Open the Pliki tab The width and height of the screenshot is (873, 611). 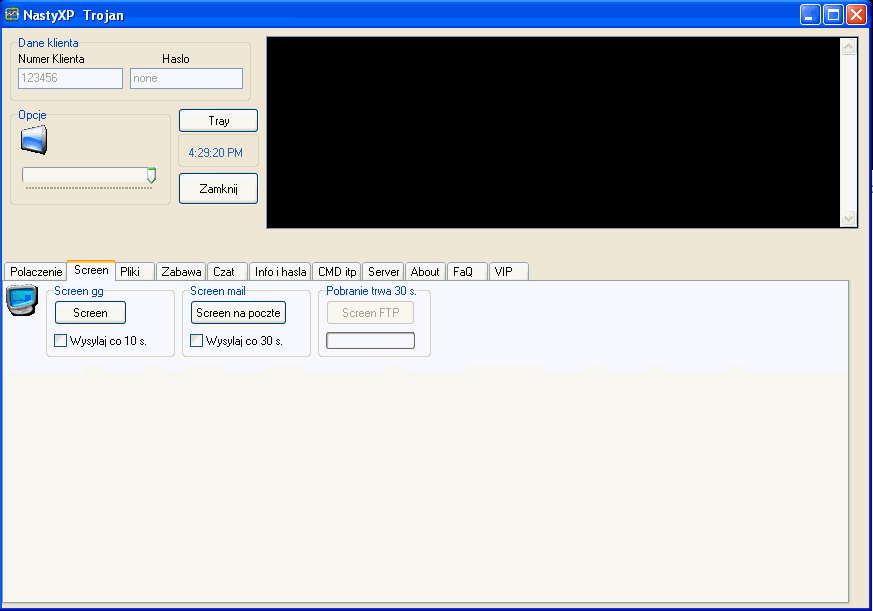(x=134, y=271)
